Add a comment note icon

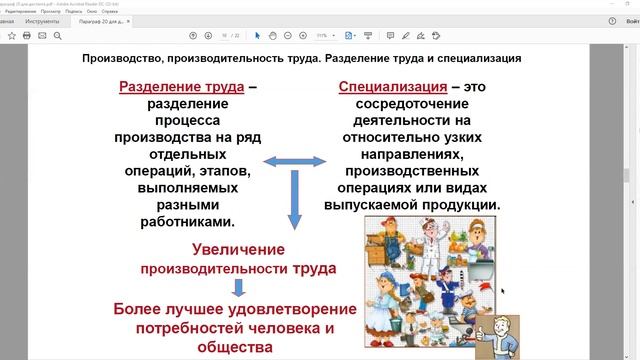pyautogui.click(x=390, y=36)
